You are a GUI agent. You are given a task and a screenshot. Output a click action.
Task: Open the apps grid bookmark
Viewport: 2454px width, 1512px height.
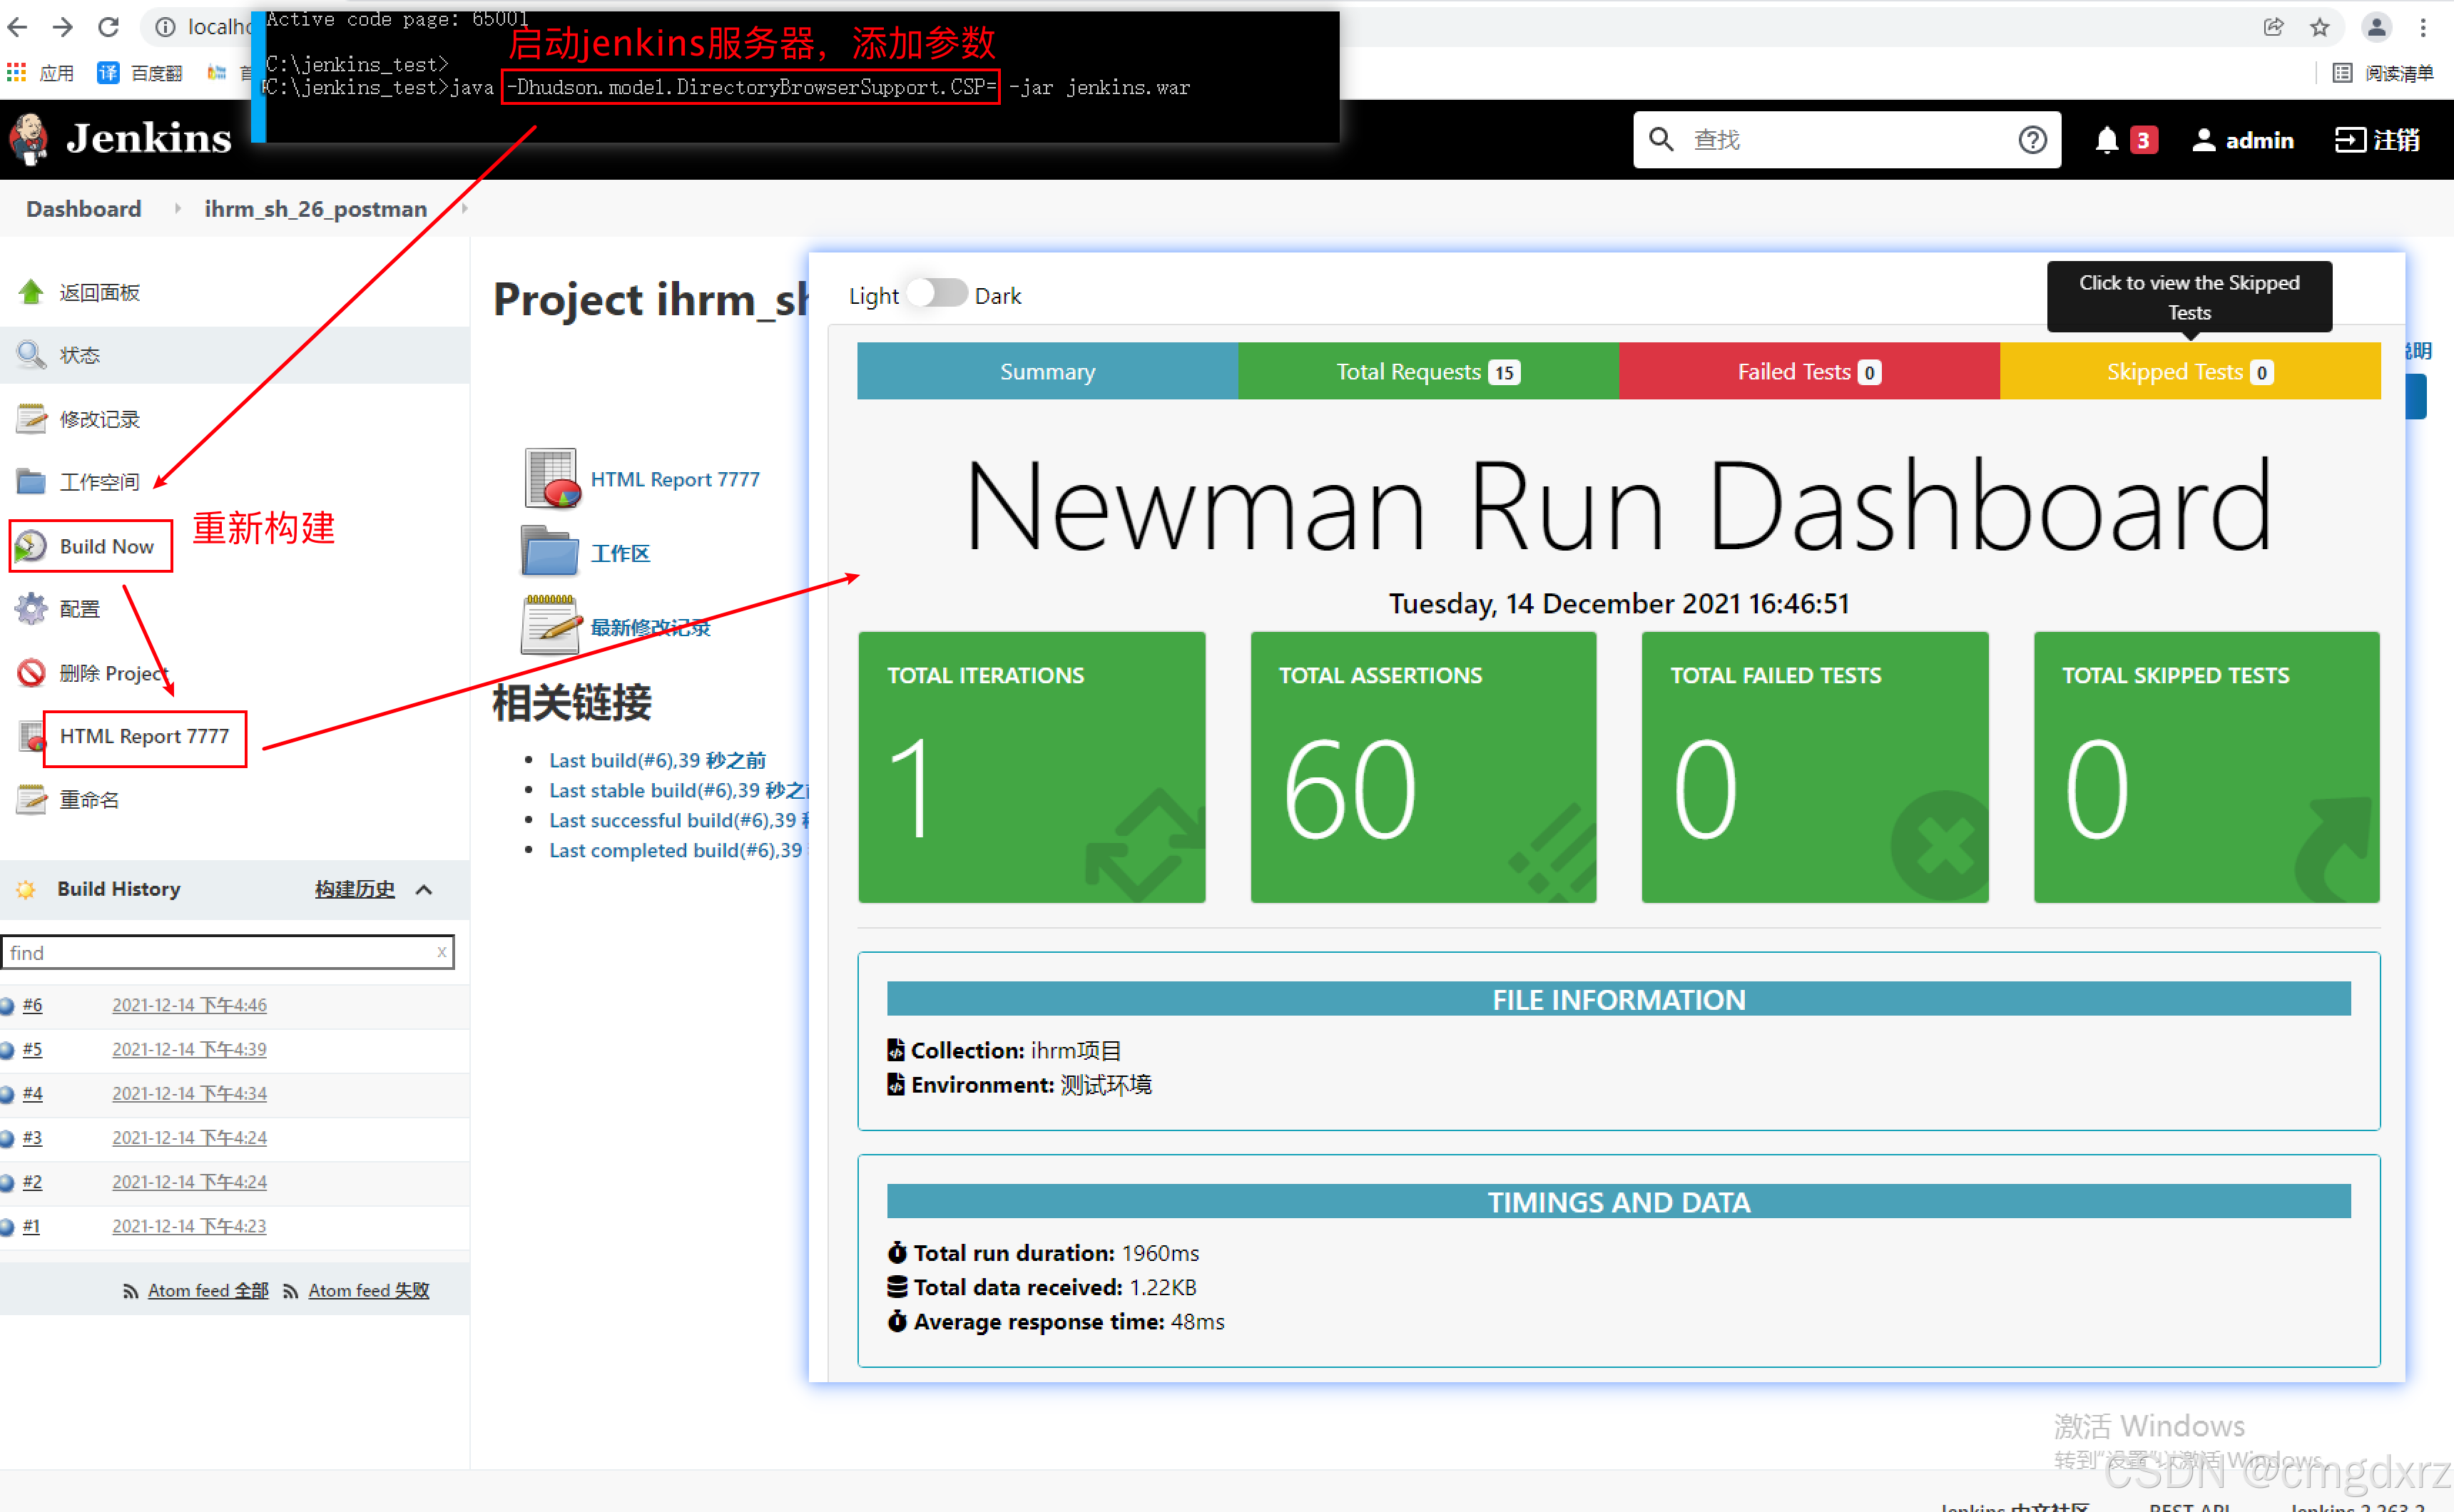[x=17, y=72]
